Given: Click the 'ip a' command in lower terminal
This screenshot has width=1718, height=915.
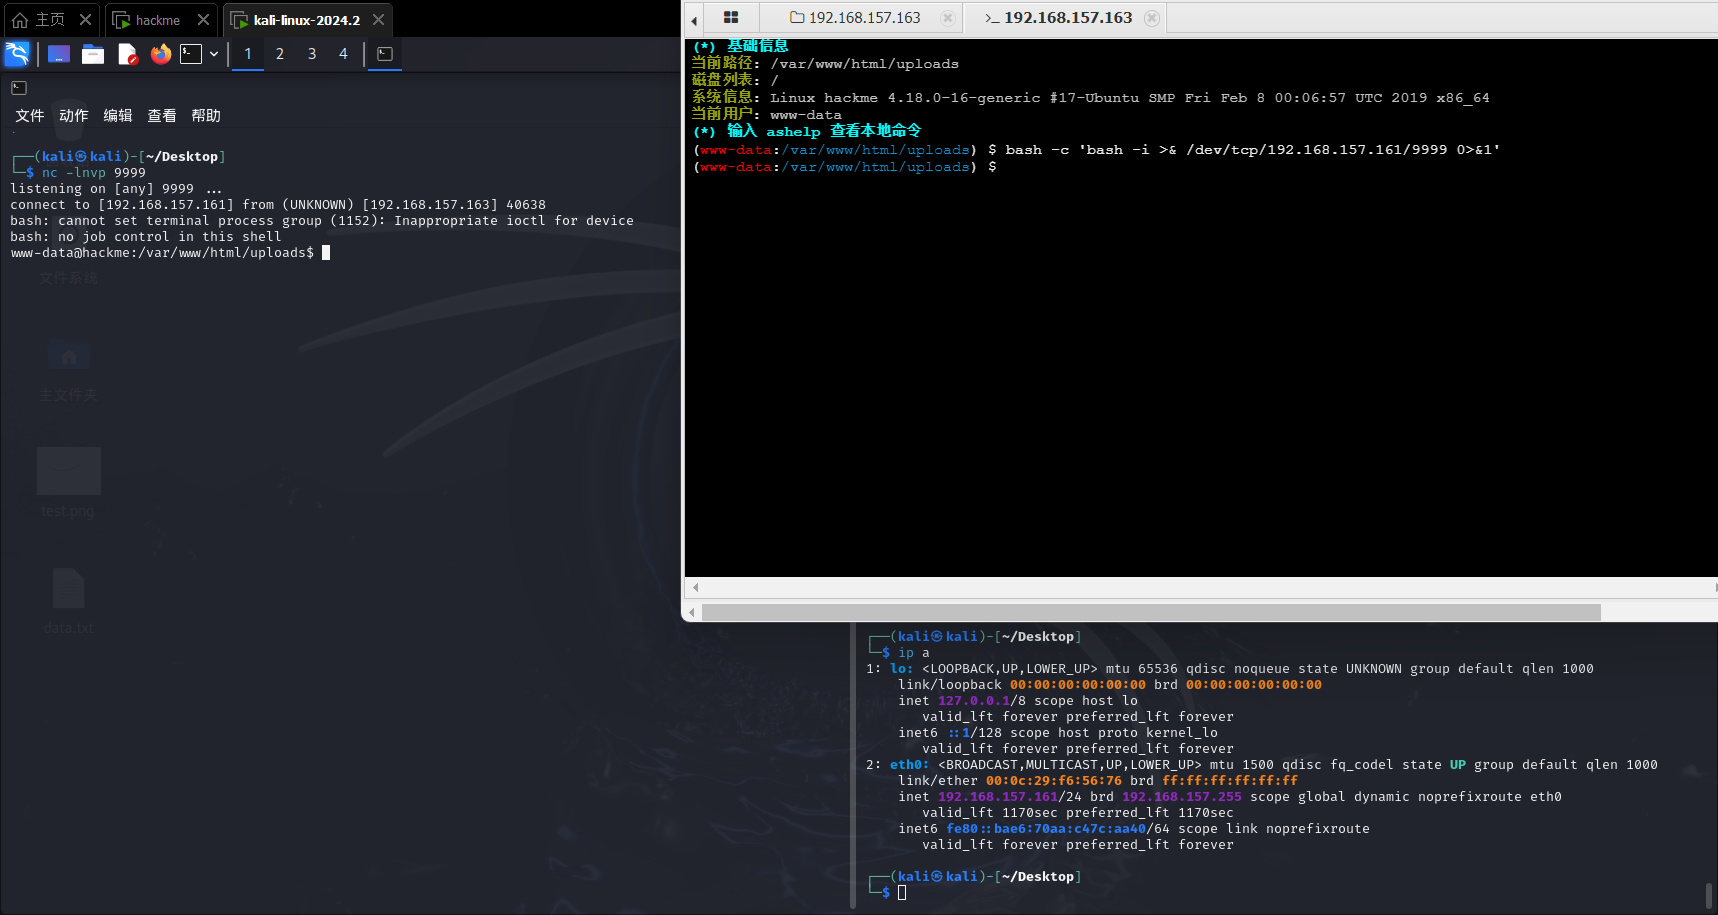Looking at the screenshot, I should coord(914,653).
